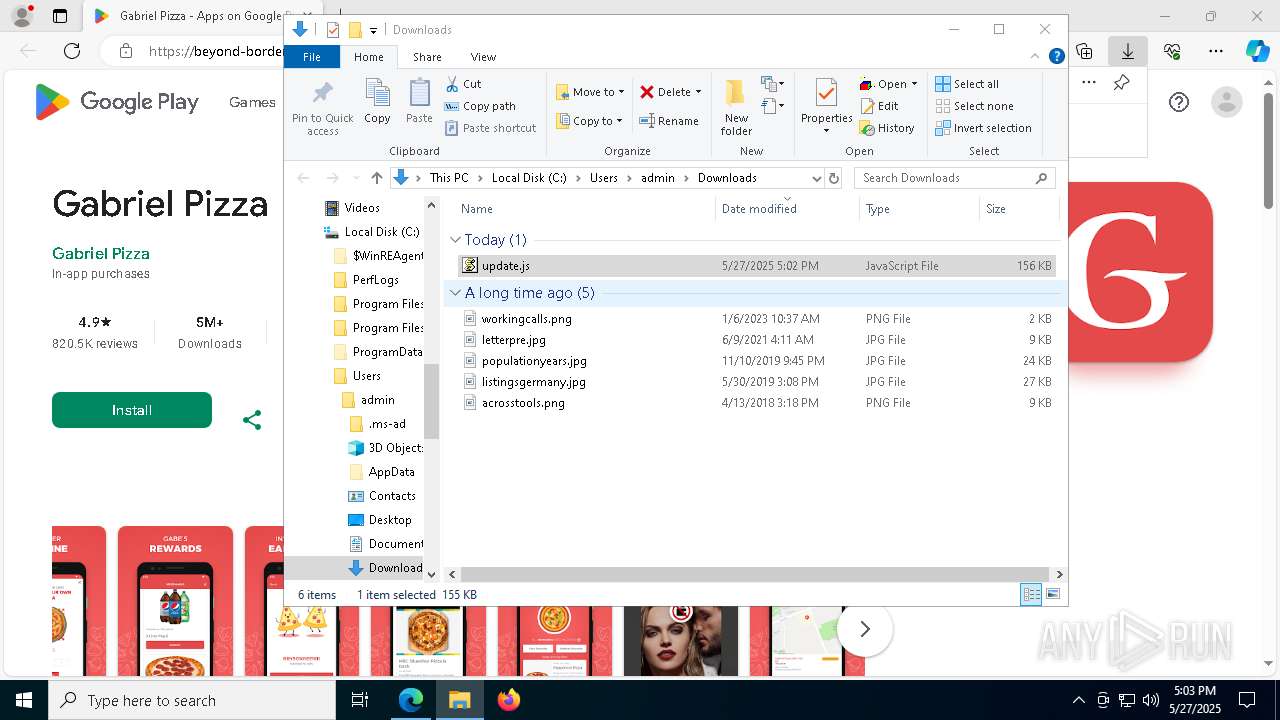The width and height of the screenshot is (1280, 720).
Task: Select the update.js file
Action: (x=756, y=266)
